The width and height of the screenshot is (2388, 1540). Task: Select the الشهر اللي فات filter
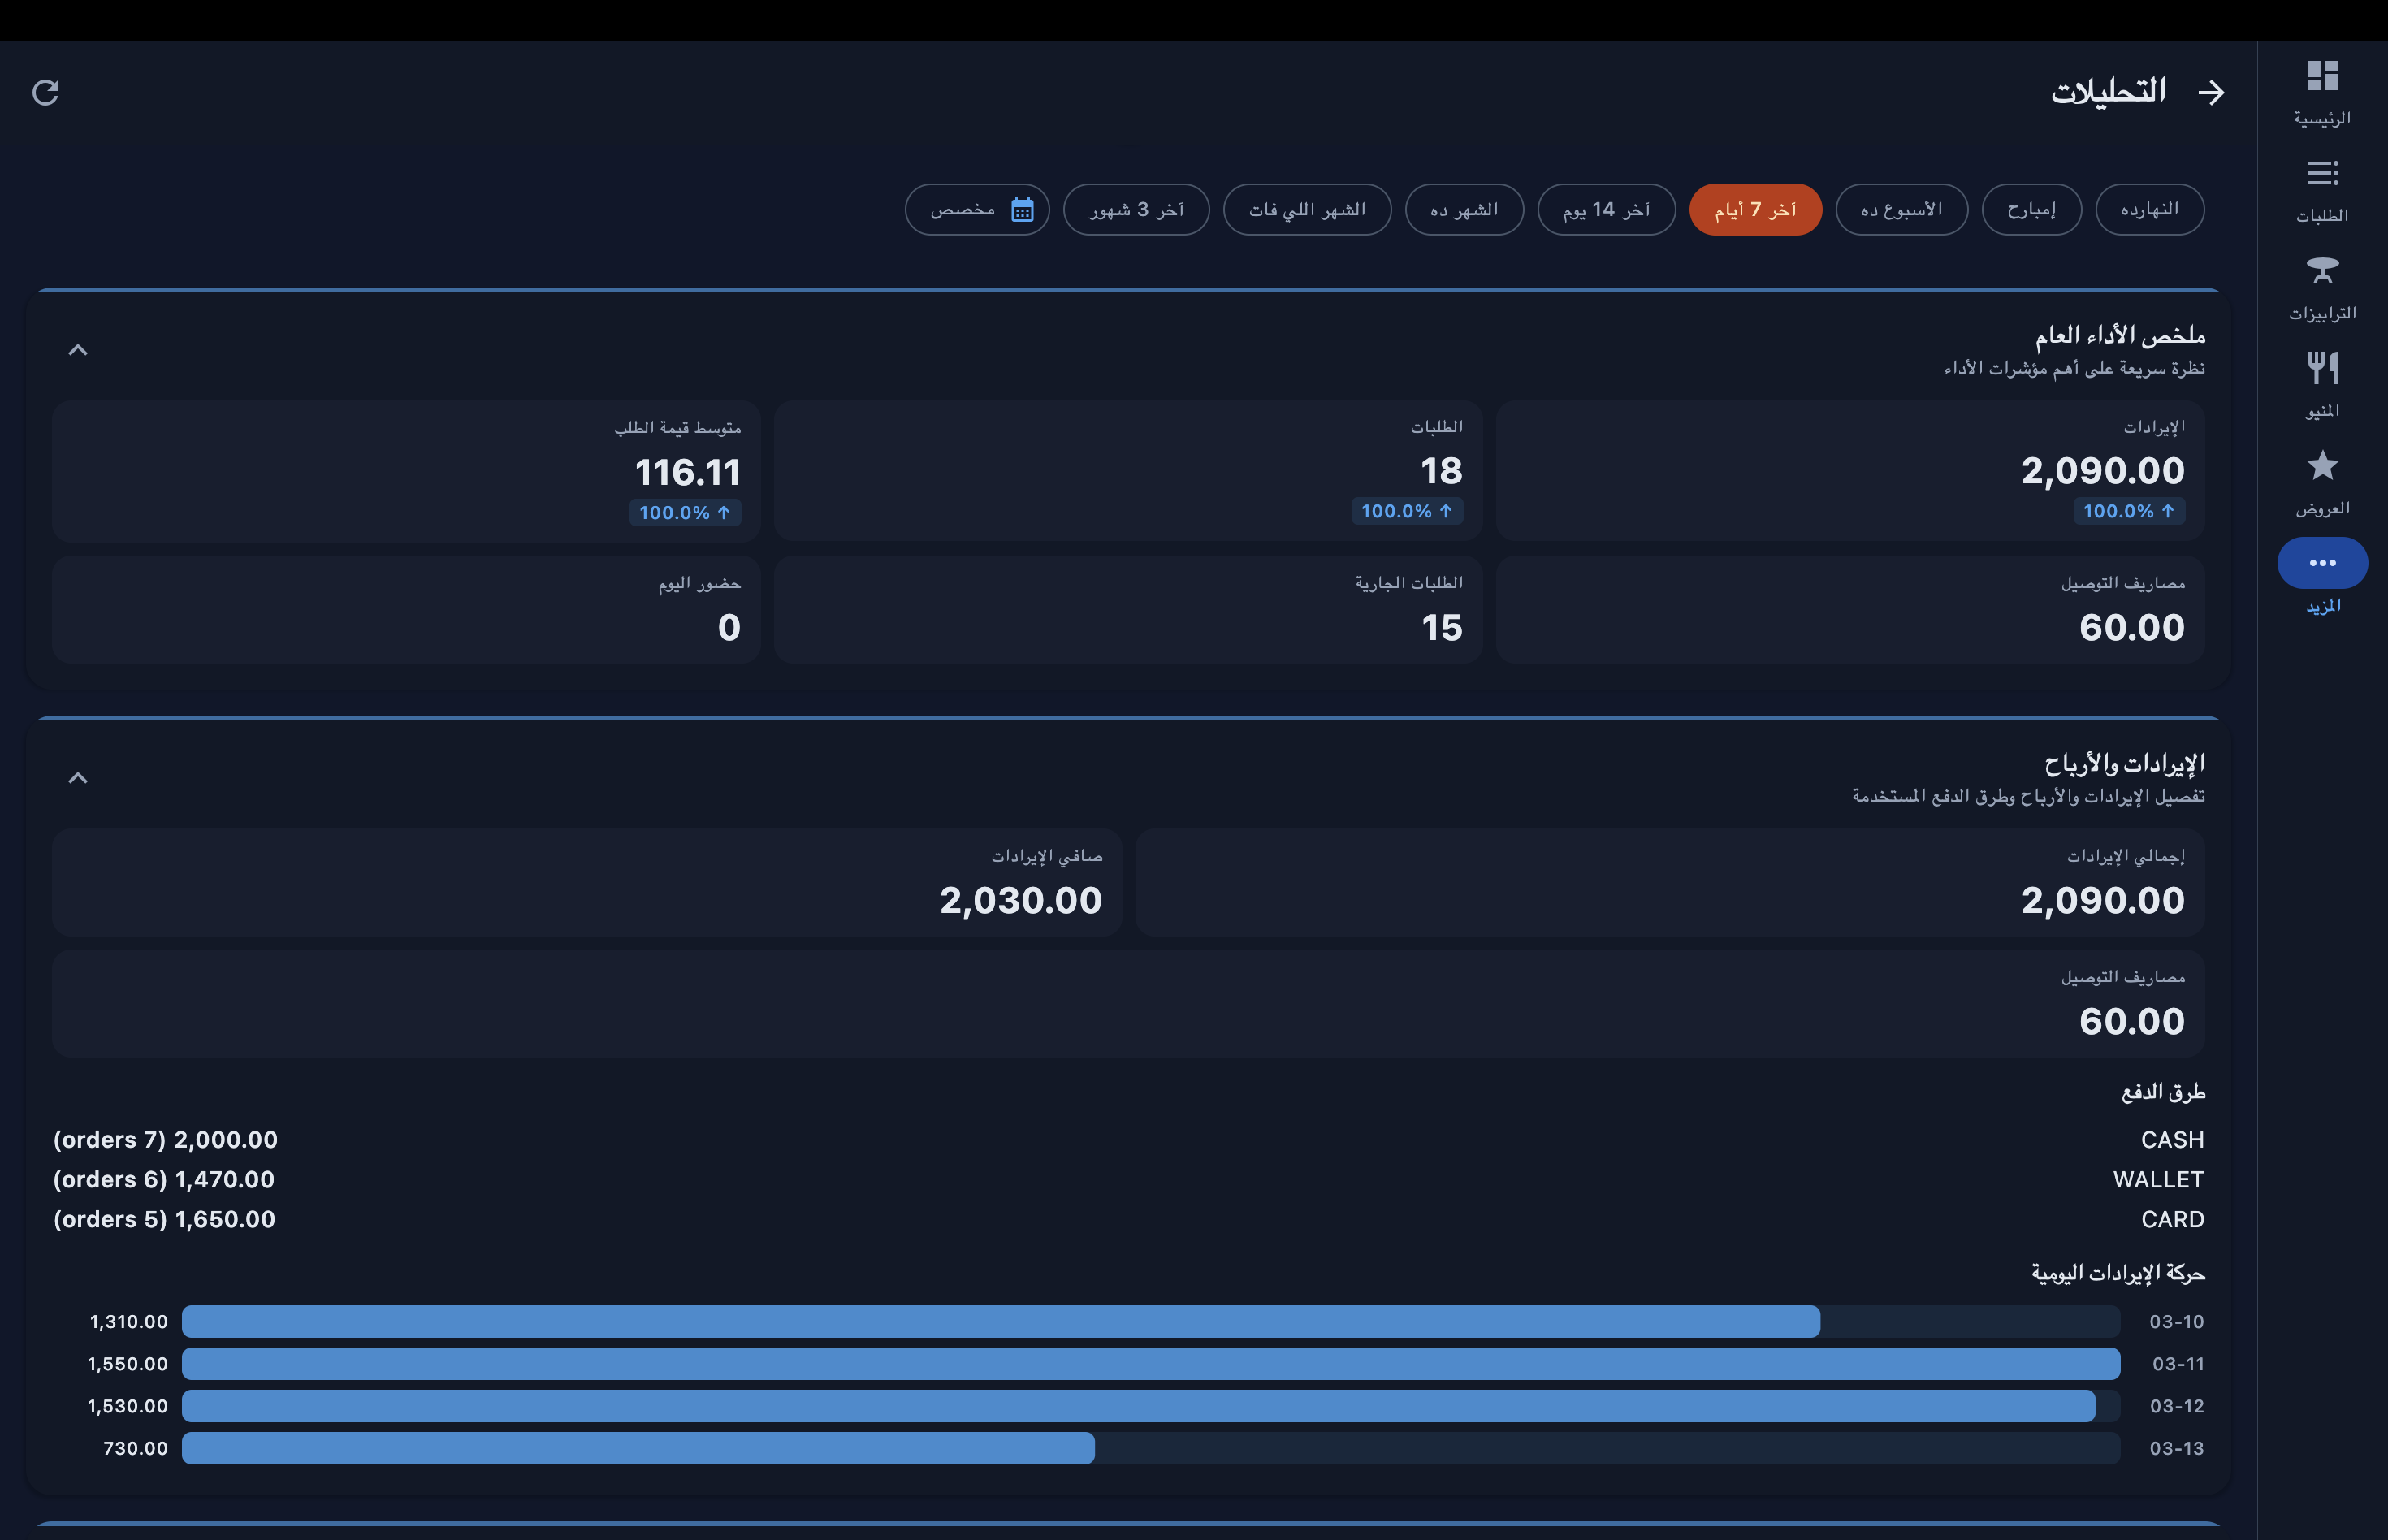tap(1307, 210)
